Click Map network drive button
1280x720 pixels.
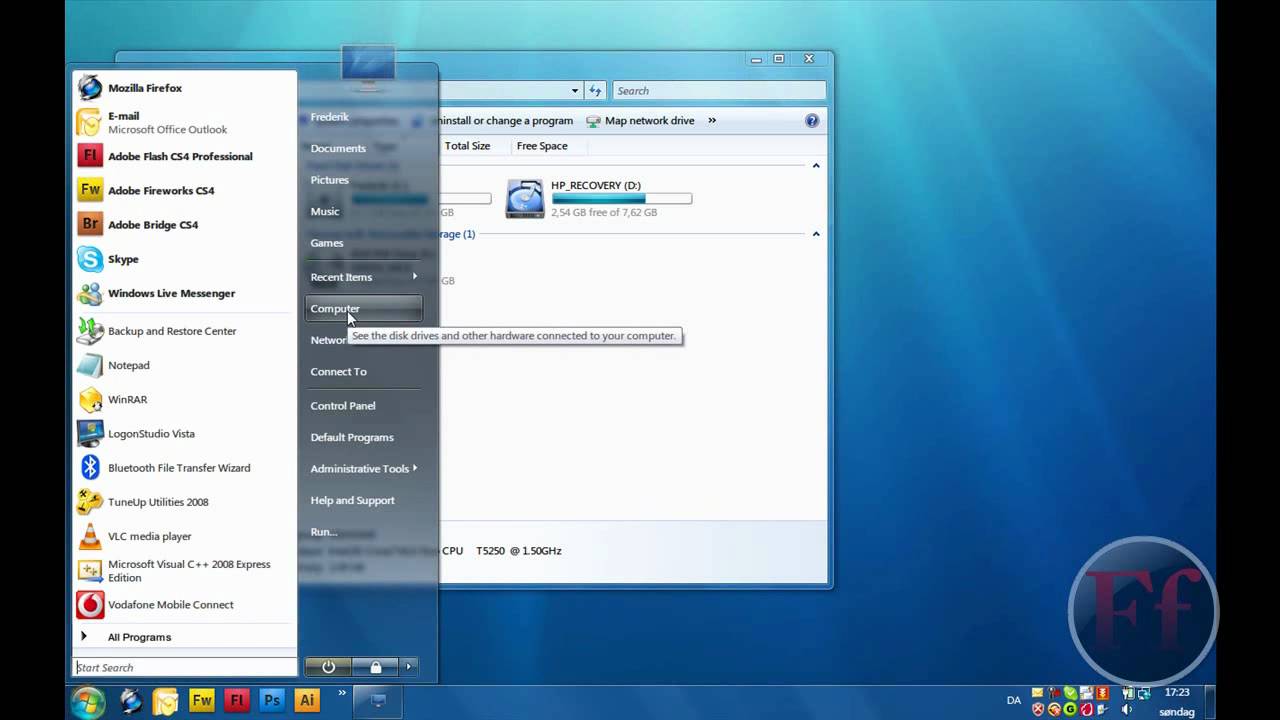[640, 121]
